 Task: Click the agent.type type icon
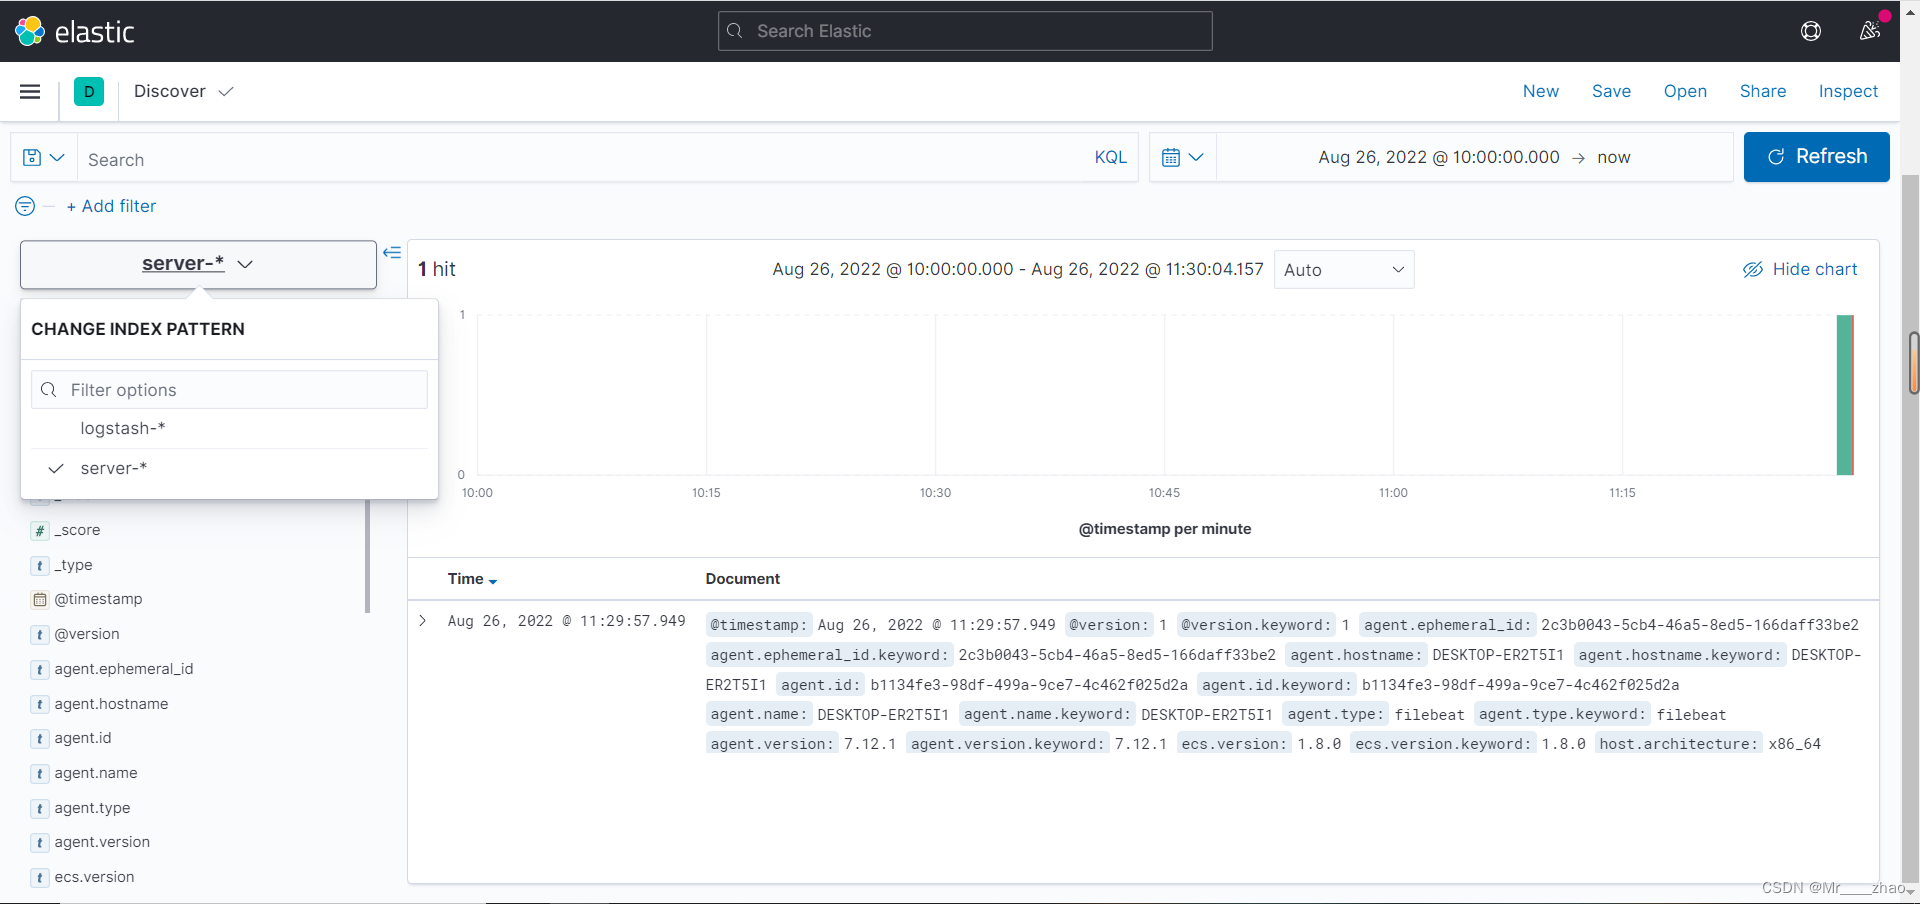pos(40,809)
